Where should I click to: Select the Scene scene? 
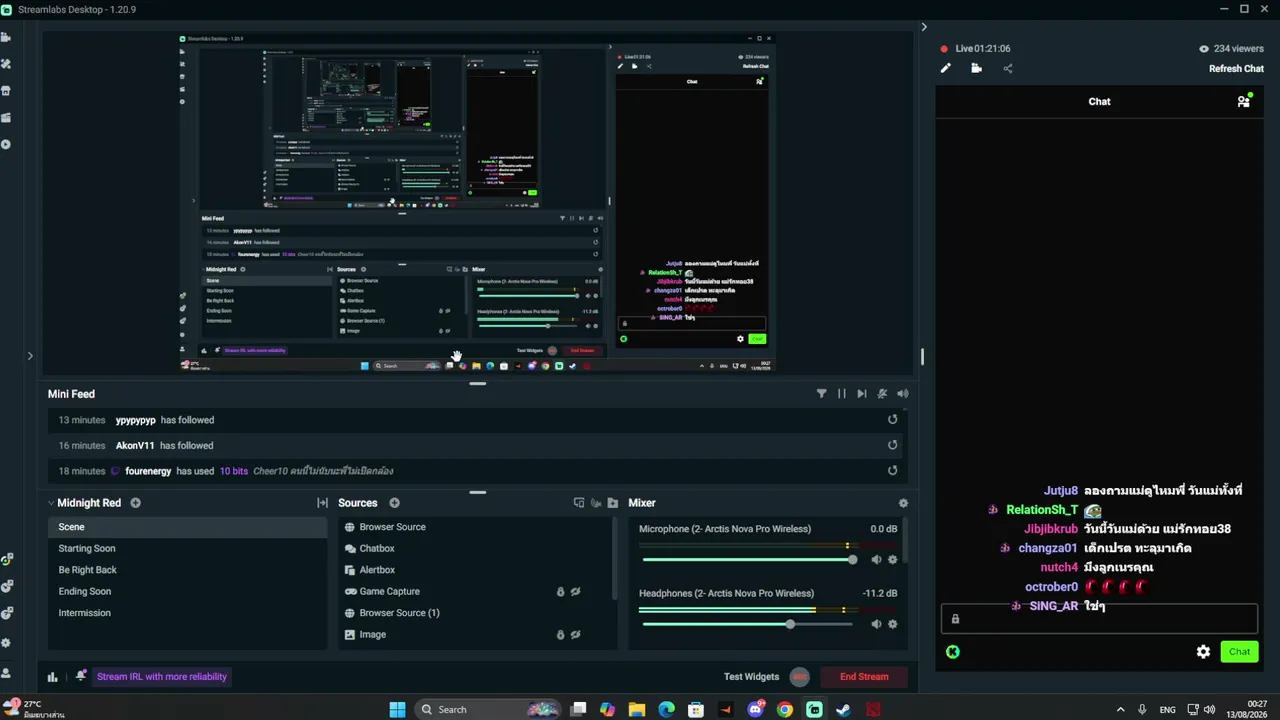(187, 527)
